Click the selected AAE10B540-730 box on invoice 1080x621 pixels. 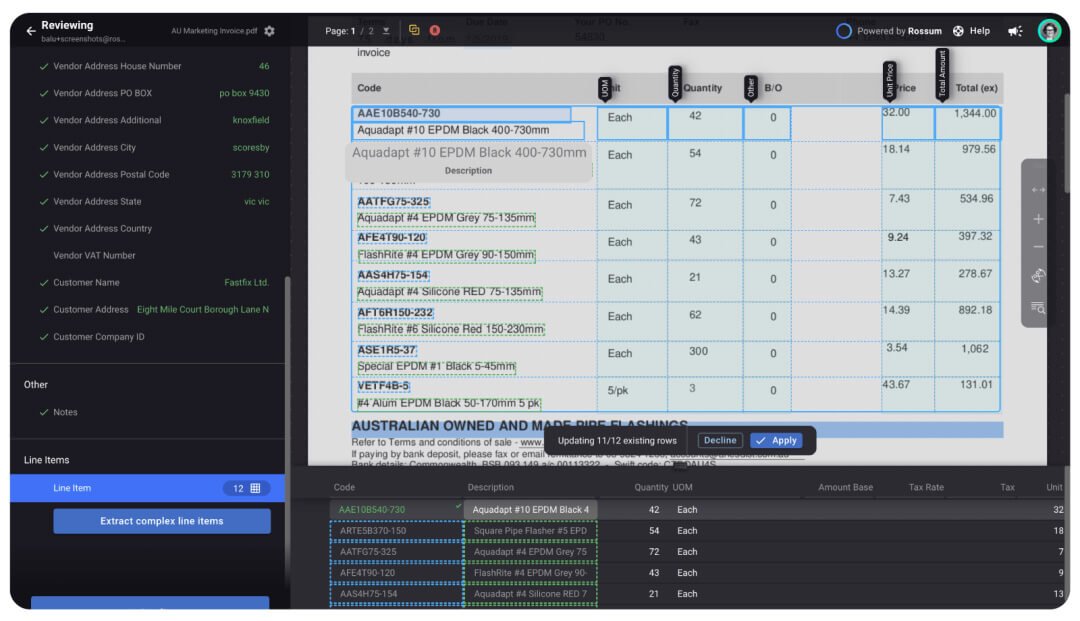click(461, 114)
